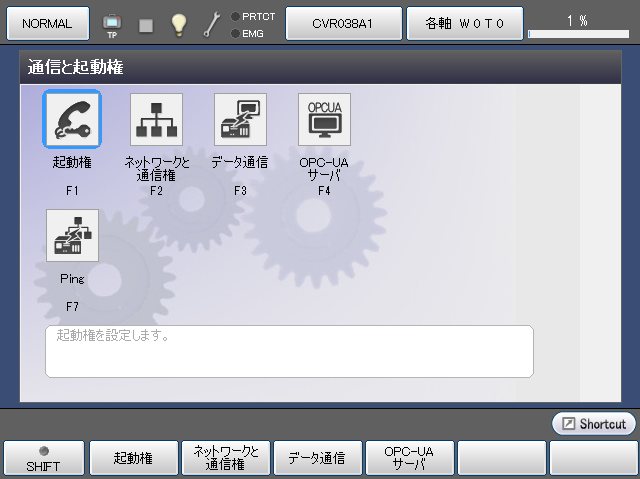Open the NORMAL mode selector
This screenshot has height=479, width=640.
point(46,23)
